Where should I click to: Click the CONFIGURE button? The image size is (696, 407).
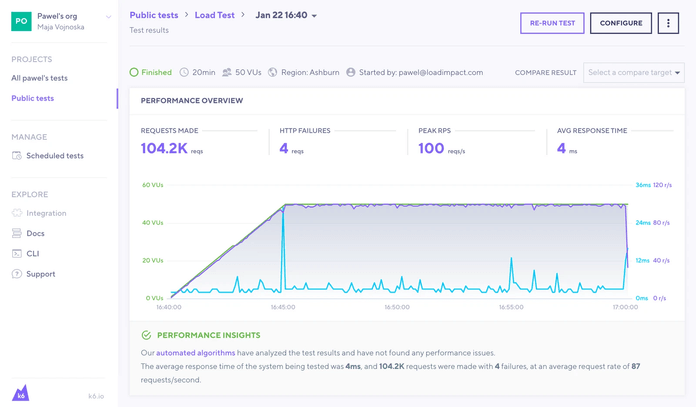click(x=621, y=23)
